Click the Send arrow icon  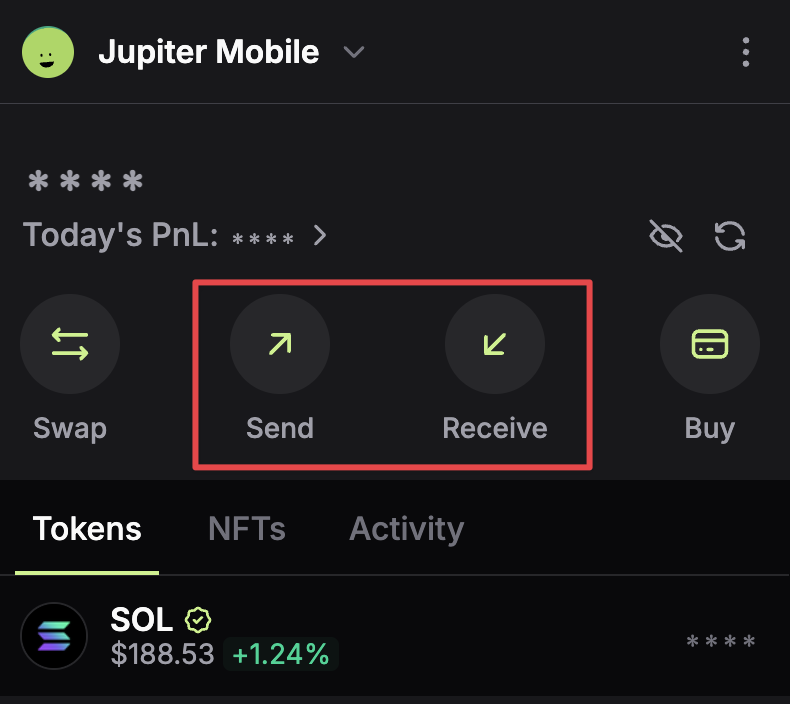(280, 345)
